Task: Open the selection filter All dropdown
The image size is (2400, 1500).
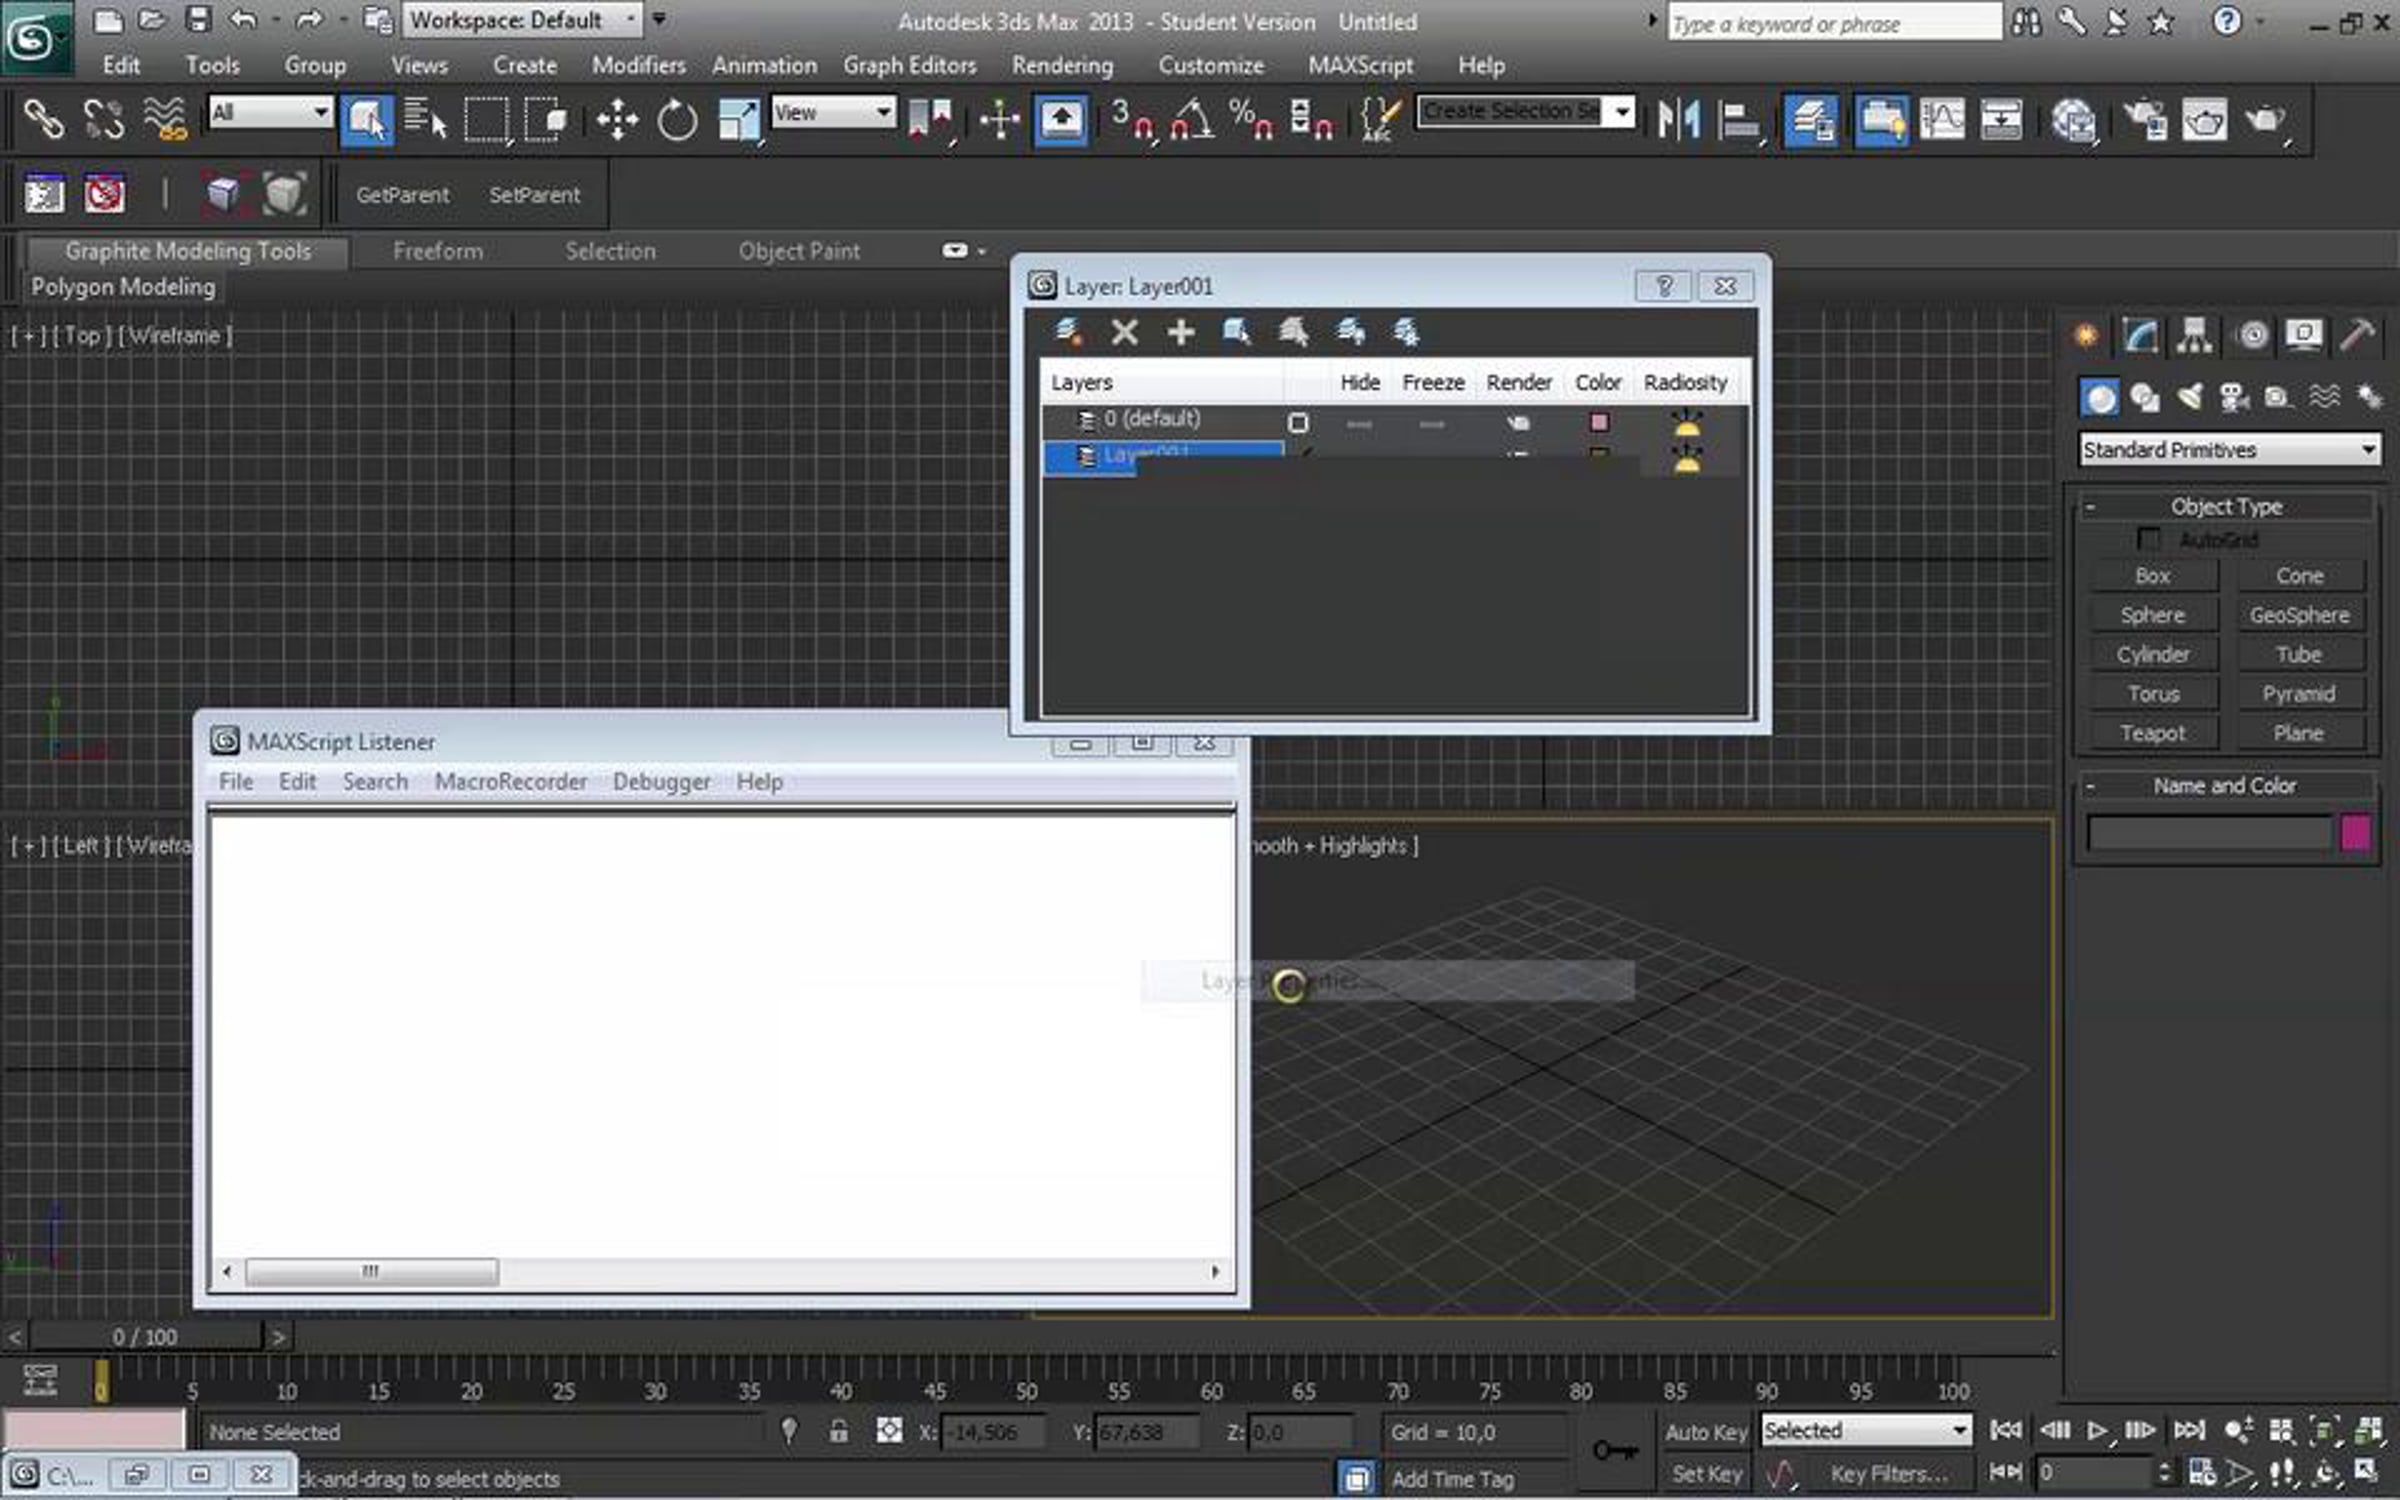Action: [270, 112]
